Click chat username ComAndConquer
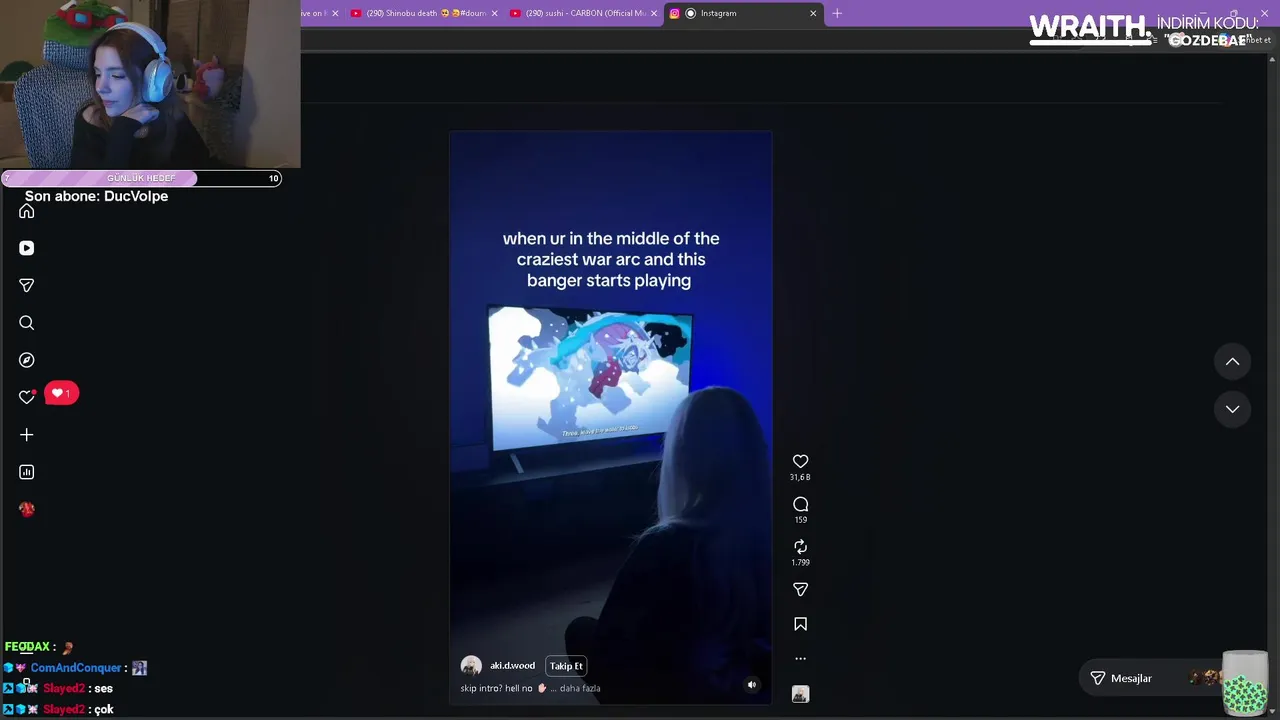 tap(76, 668)
